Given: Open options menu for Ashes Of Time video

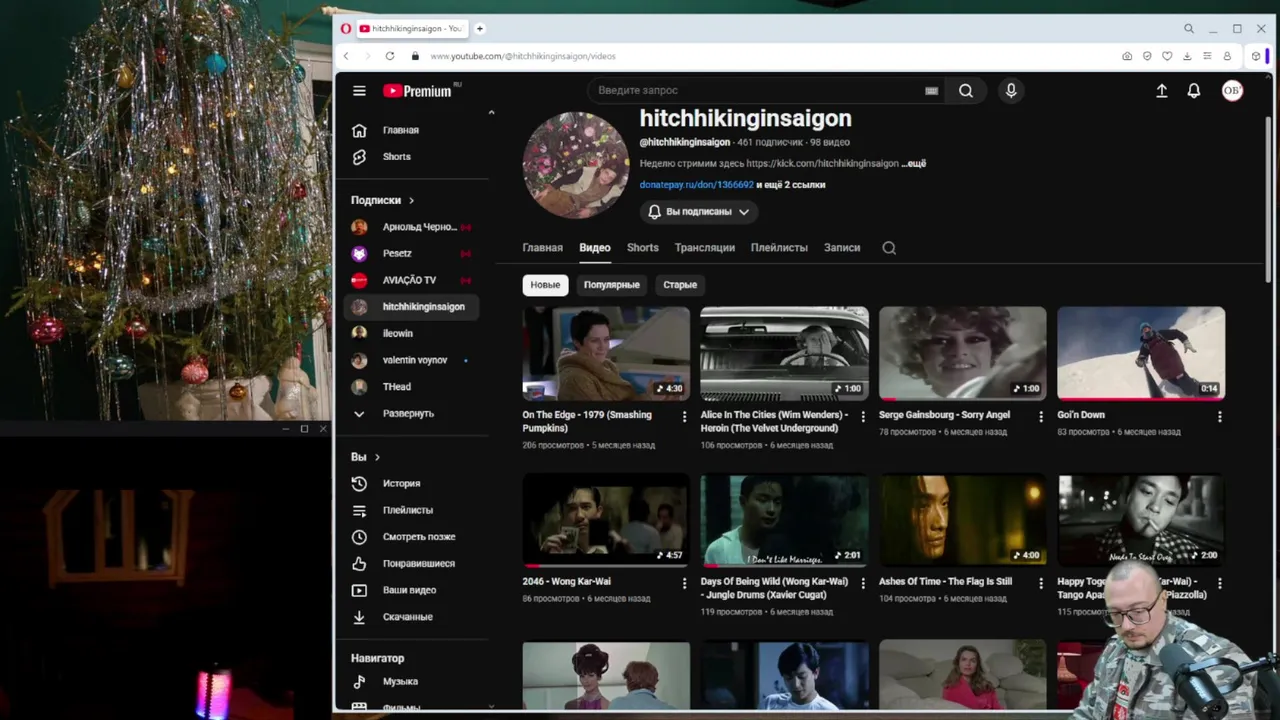Looking at the screenshot, I should 1041,583.
